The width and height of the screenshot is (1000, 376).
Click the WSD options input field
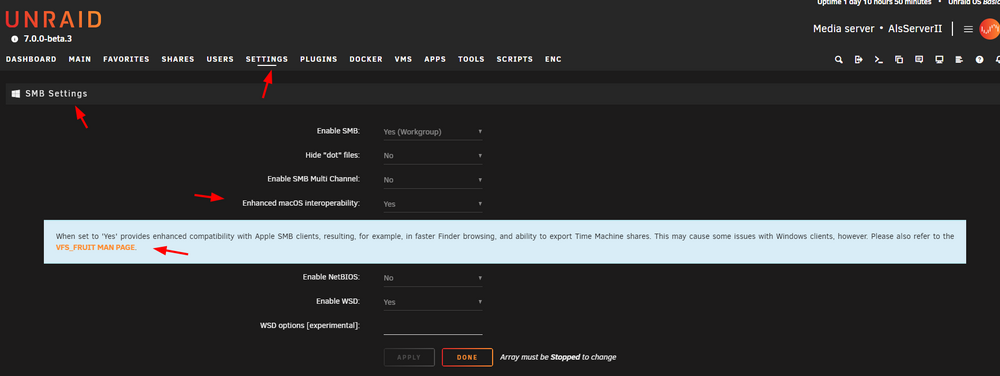click(432, 326)
